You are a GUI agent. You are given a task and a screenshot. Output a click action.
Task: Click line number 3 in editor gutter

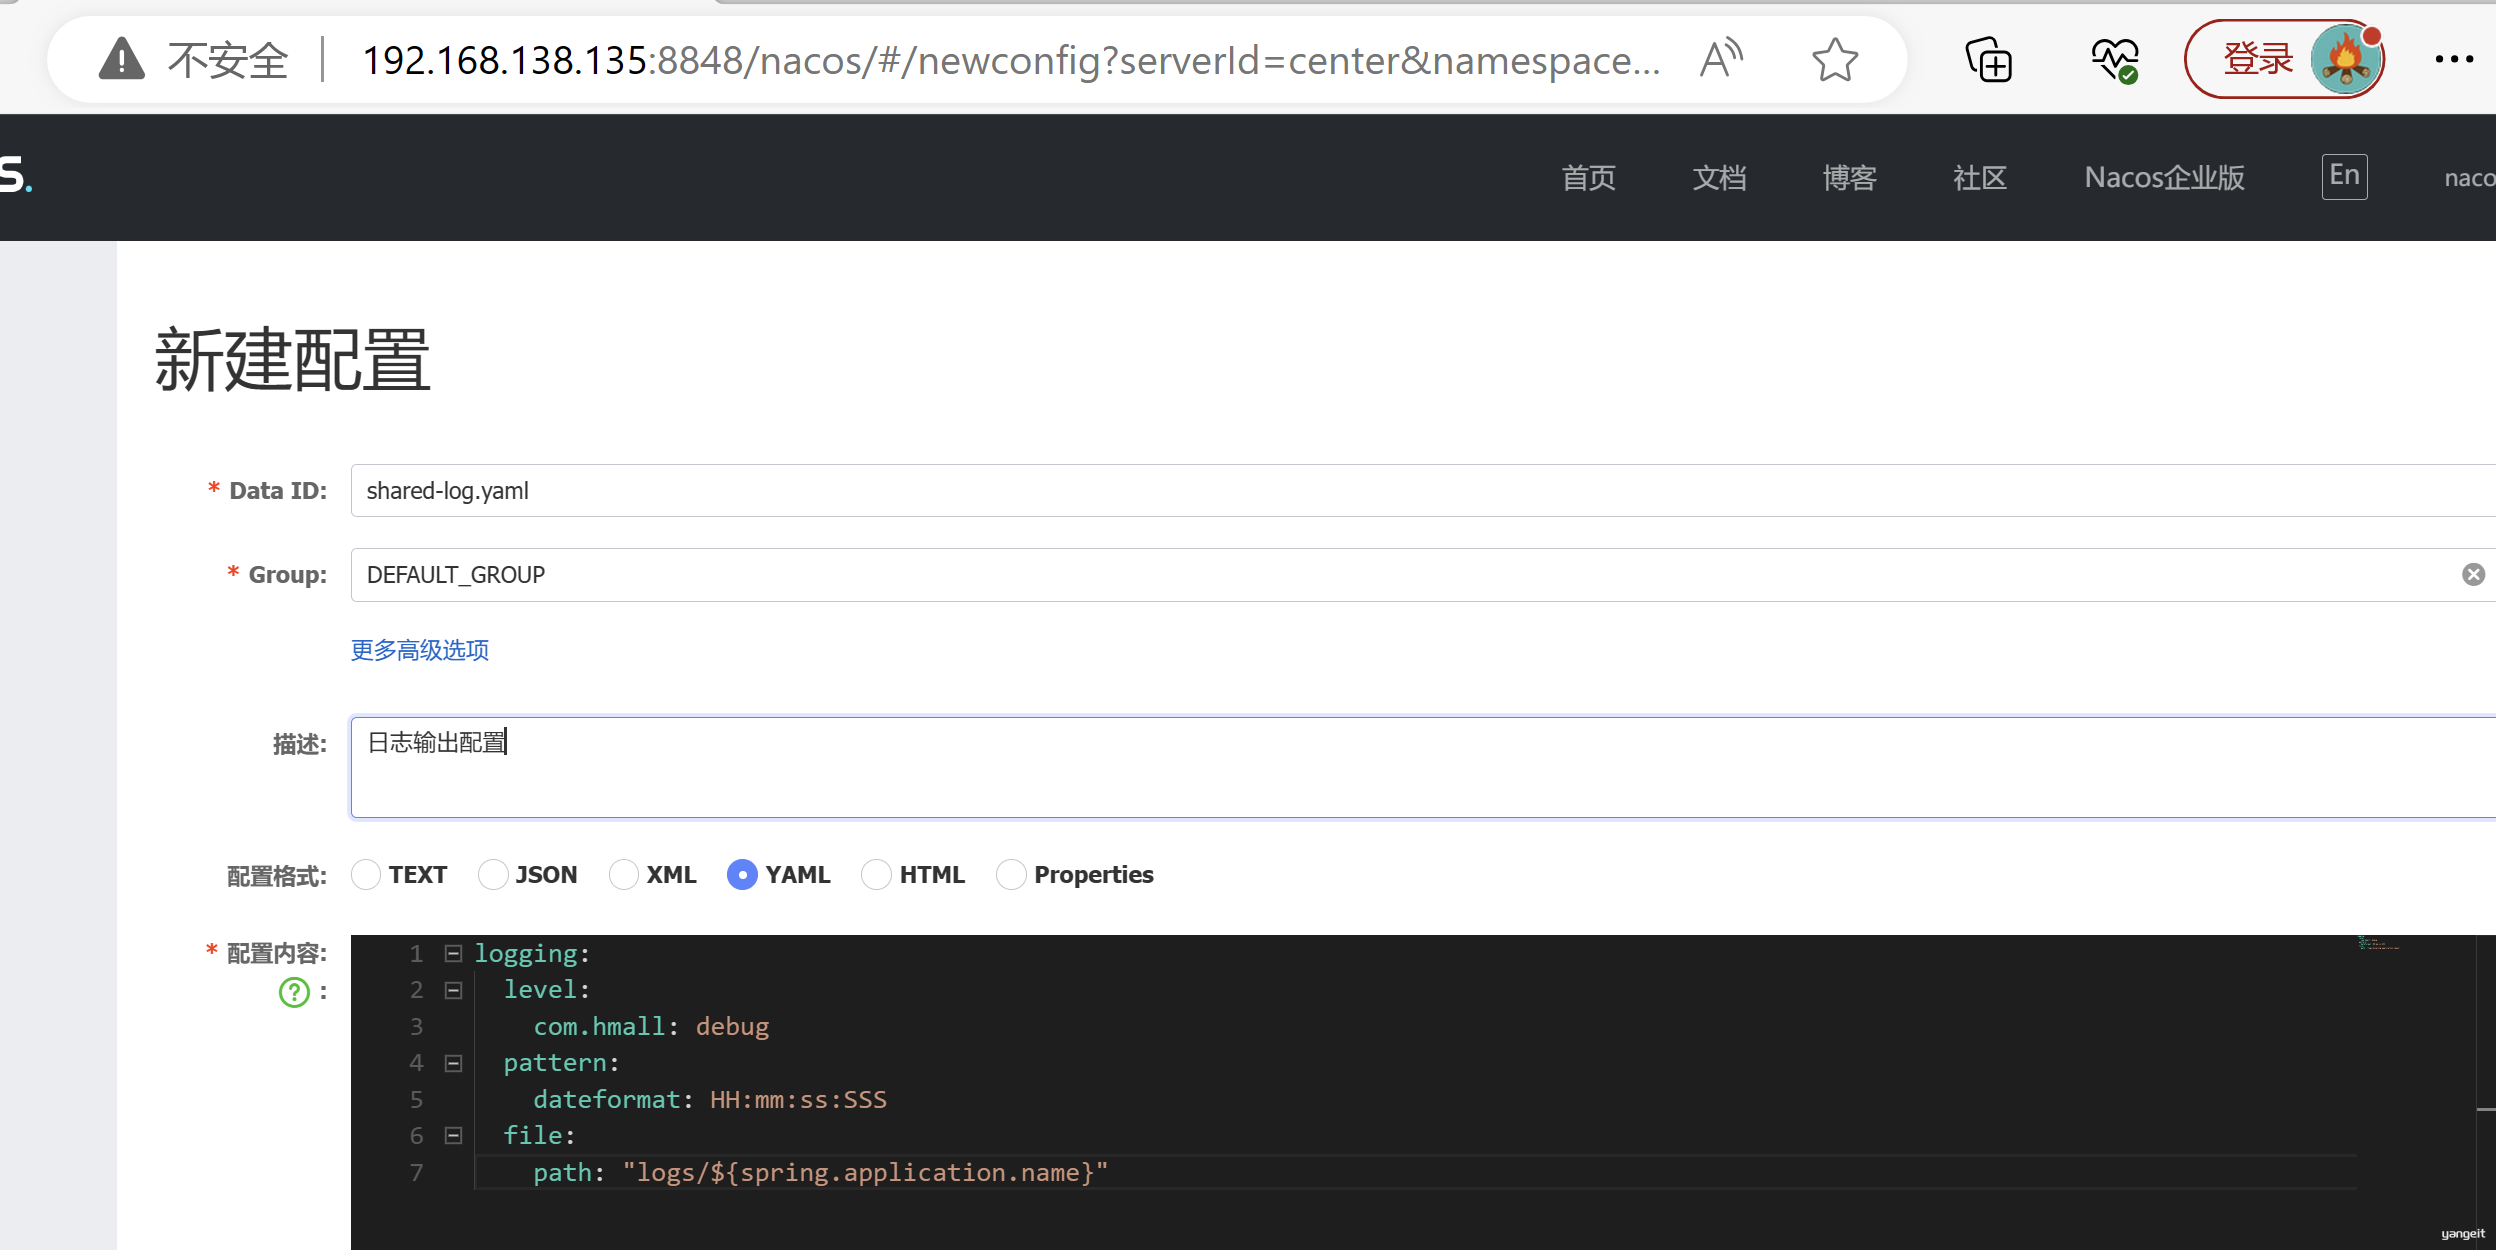click(416, 1027)
